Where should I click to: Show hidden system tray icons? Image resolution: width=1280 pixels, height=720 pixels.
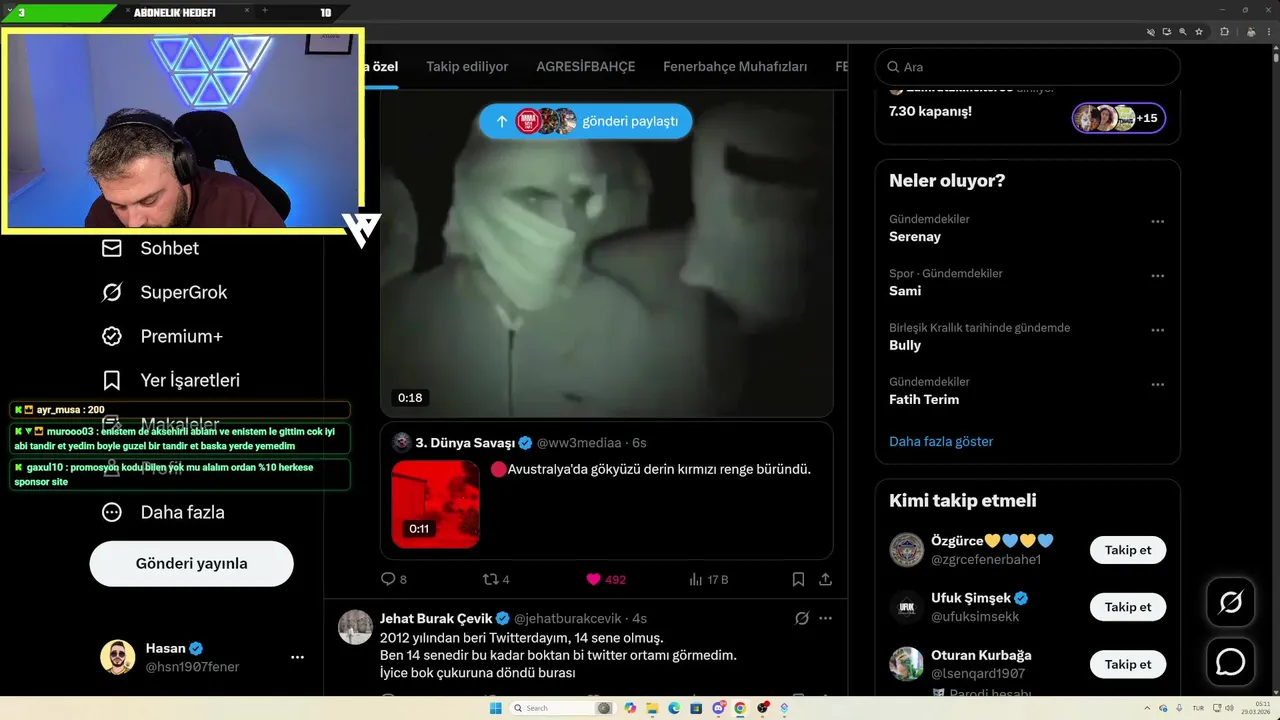point(1147,708)
